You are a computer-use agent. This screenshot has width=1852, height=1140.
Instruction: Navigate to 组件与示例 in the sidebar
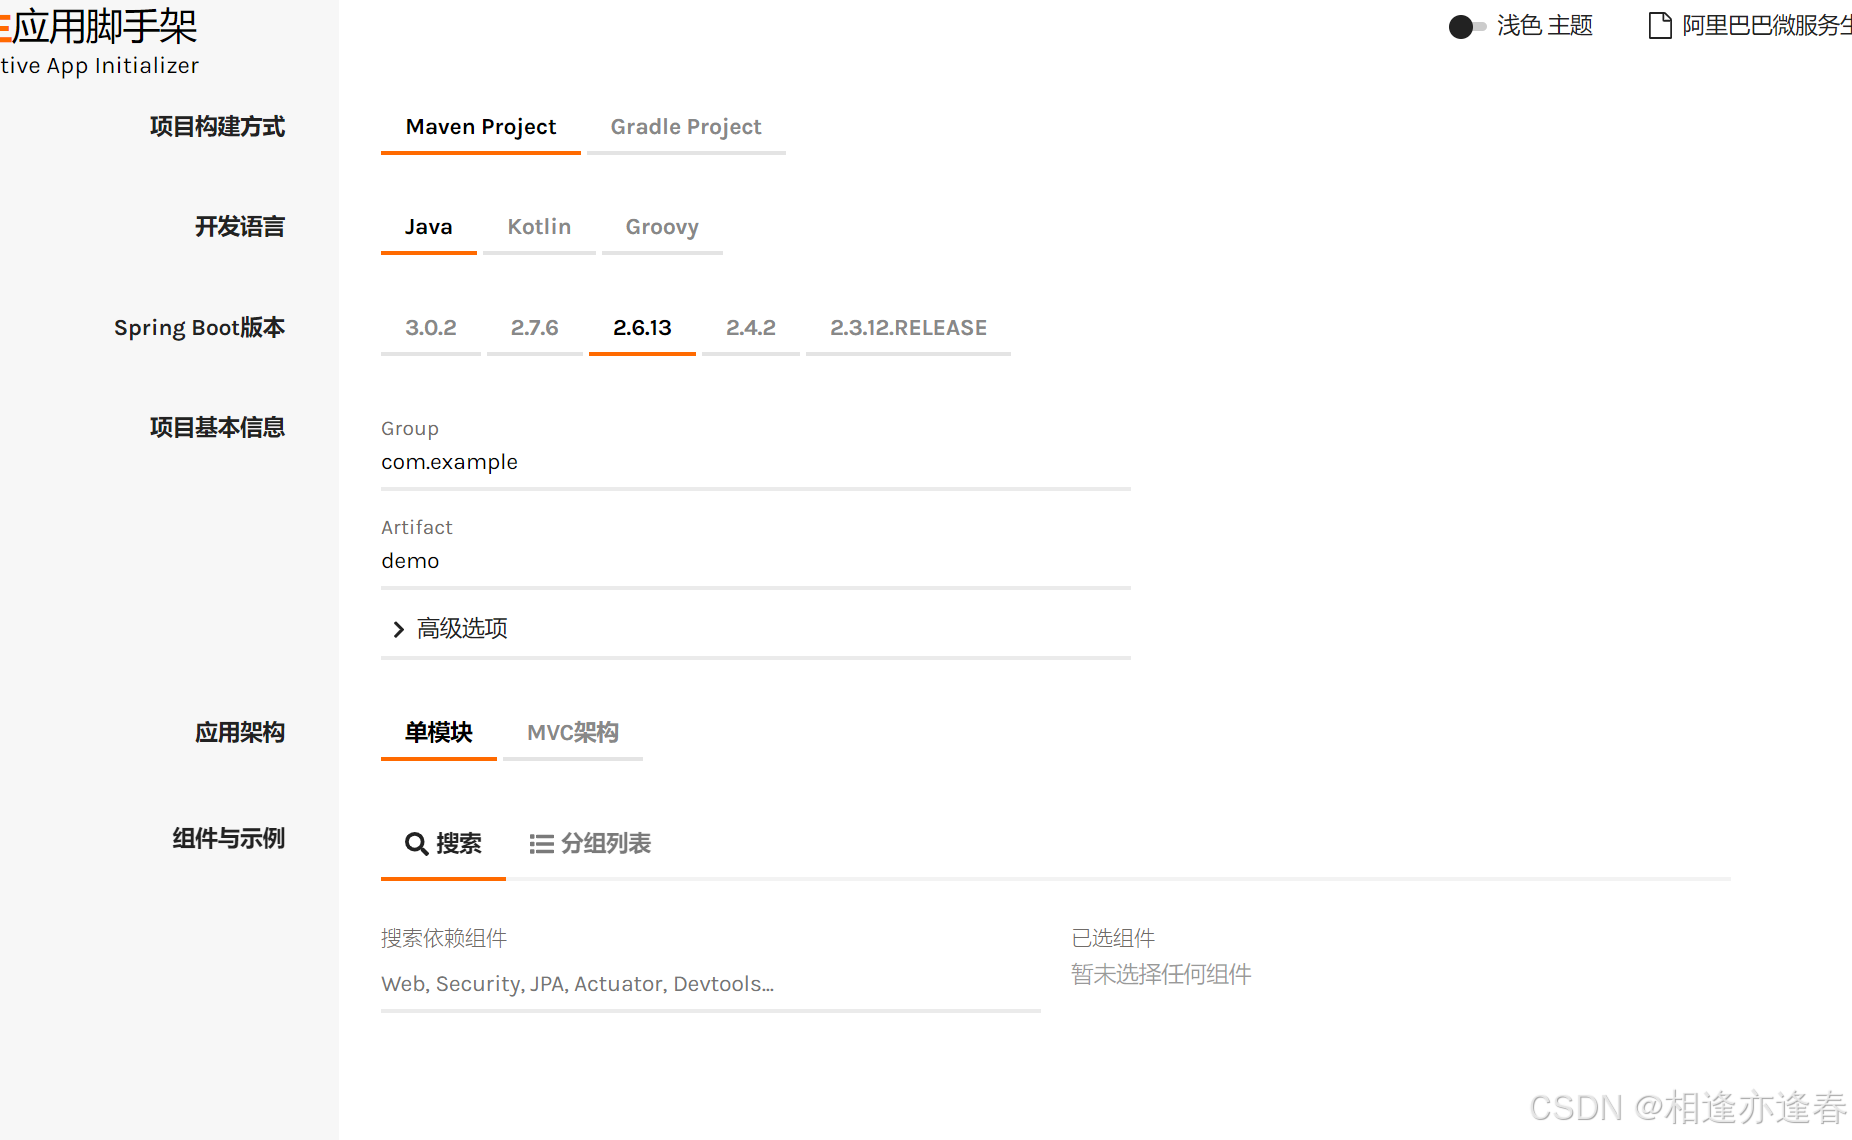coord(228,839)
